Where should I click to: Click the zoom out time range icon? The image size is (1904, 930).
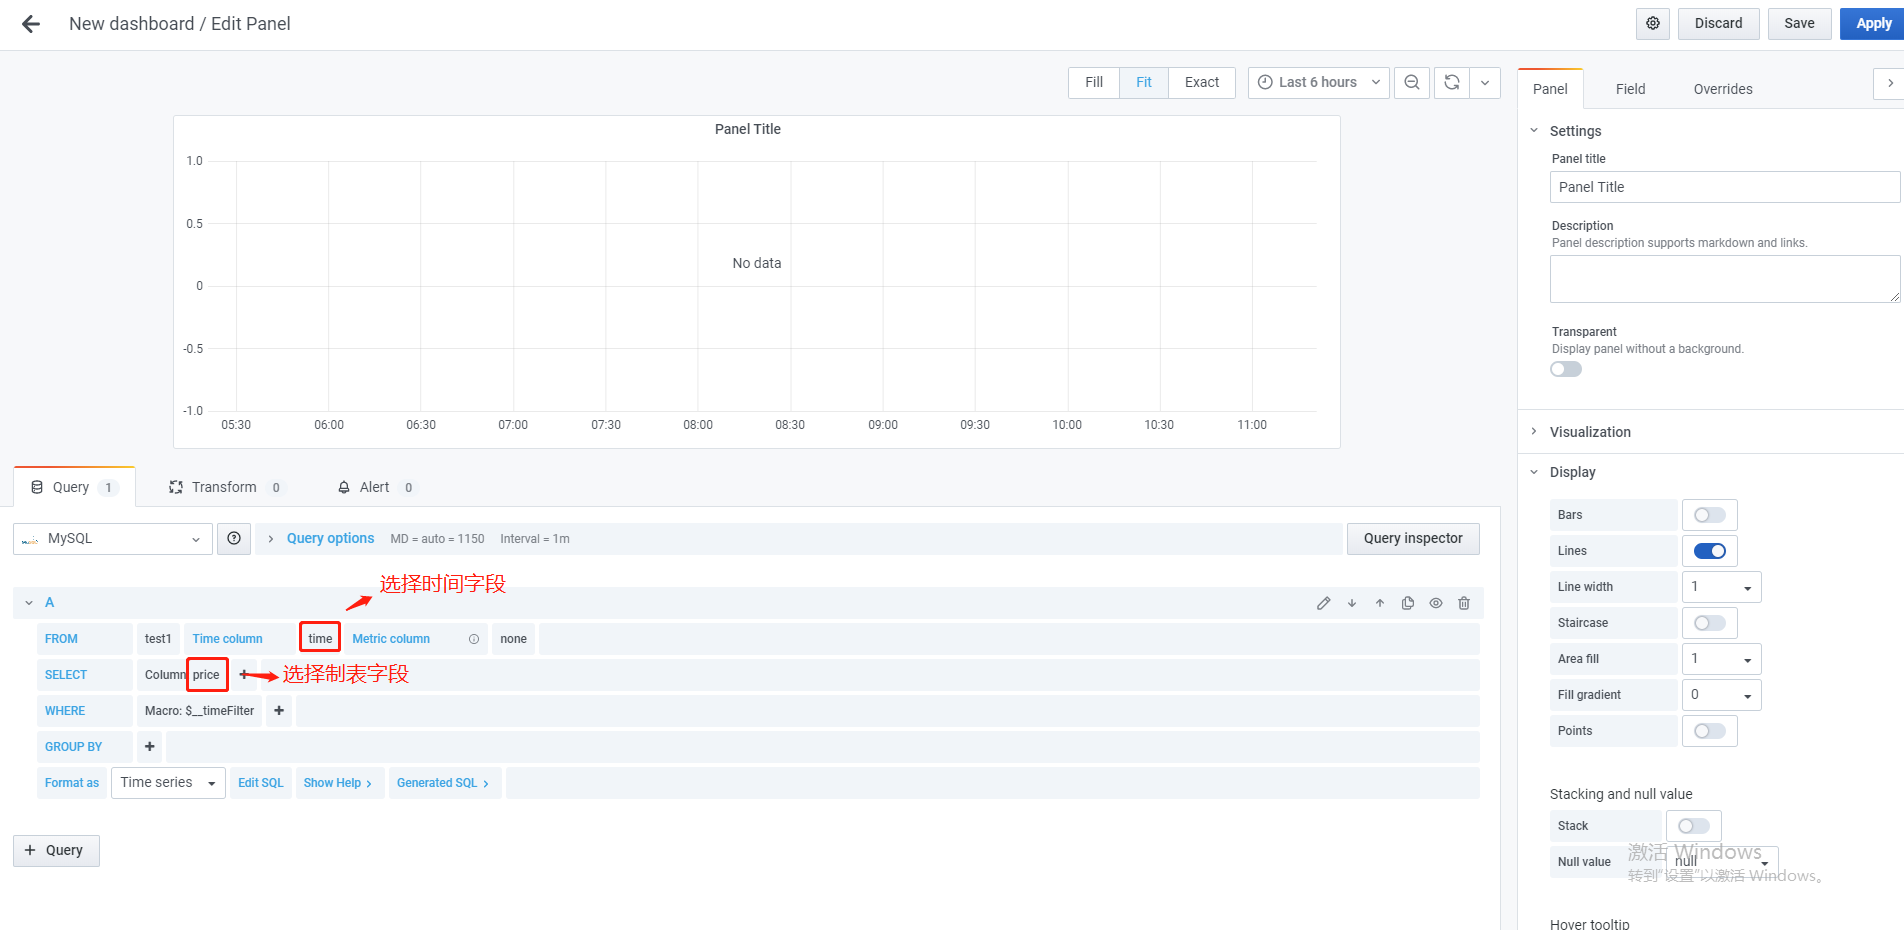point(1412,82)
